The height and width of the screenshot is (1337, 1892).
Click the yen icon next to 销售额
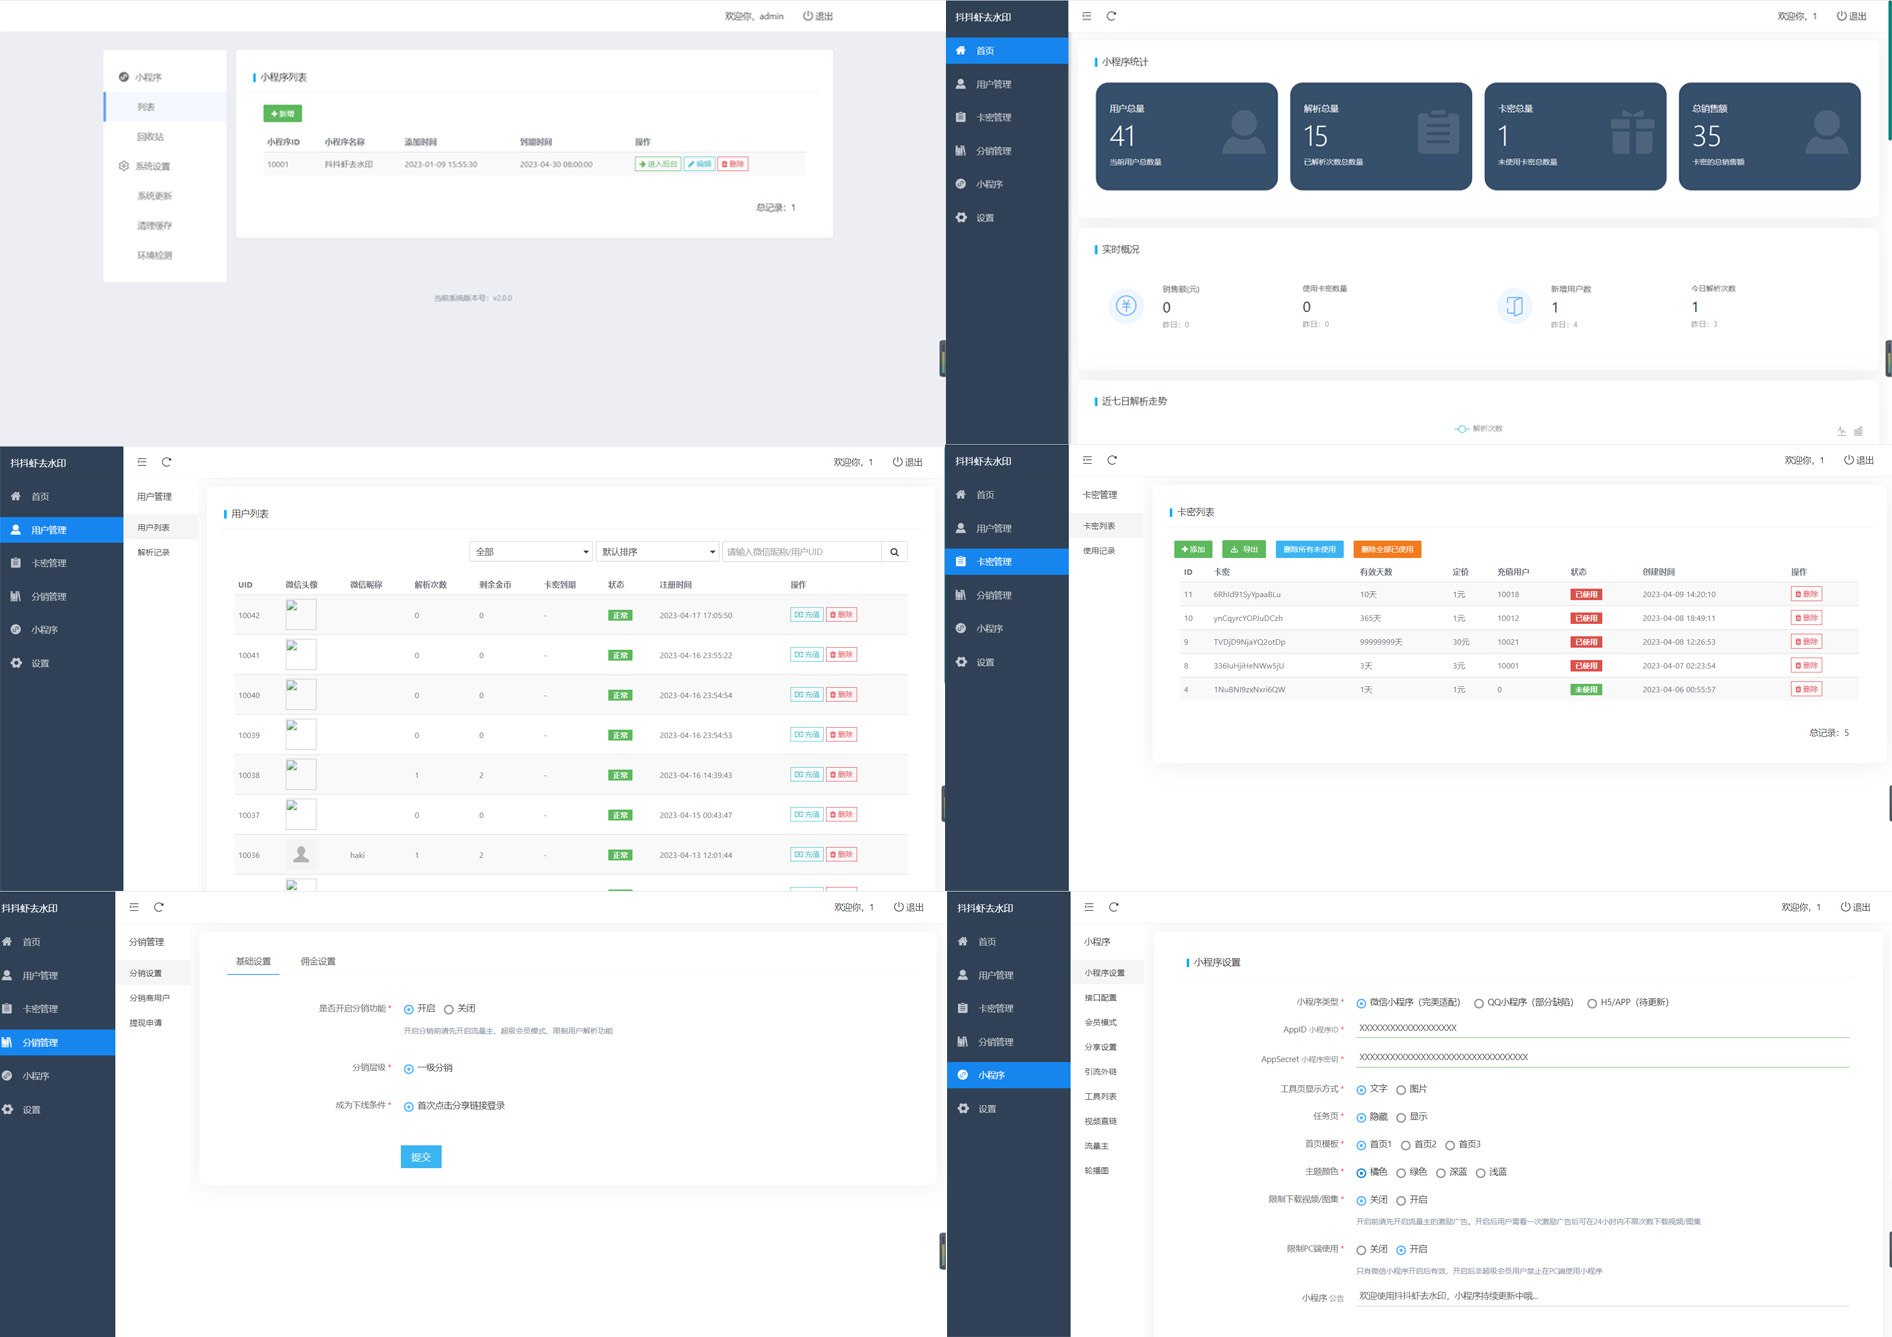point(1126,306)
